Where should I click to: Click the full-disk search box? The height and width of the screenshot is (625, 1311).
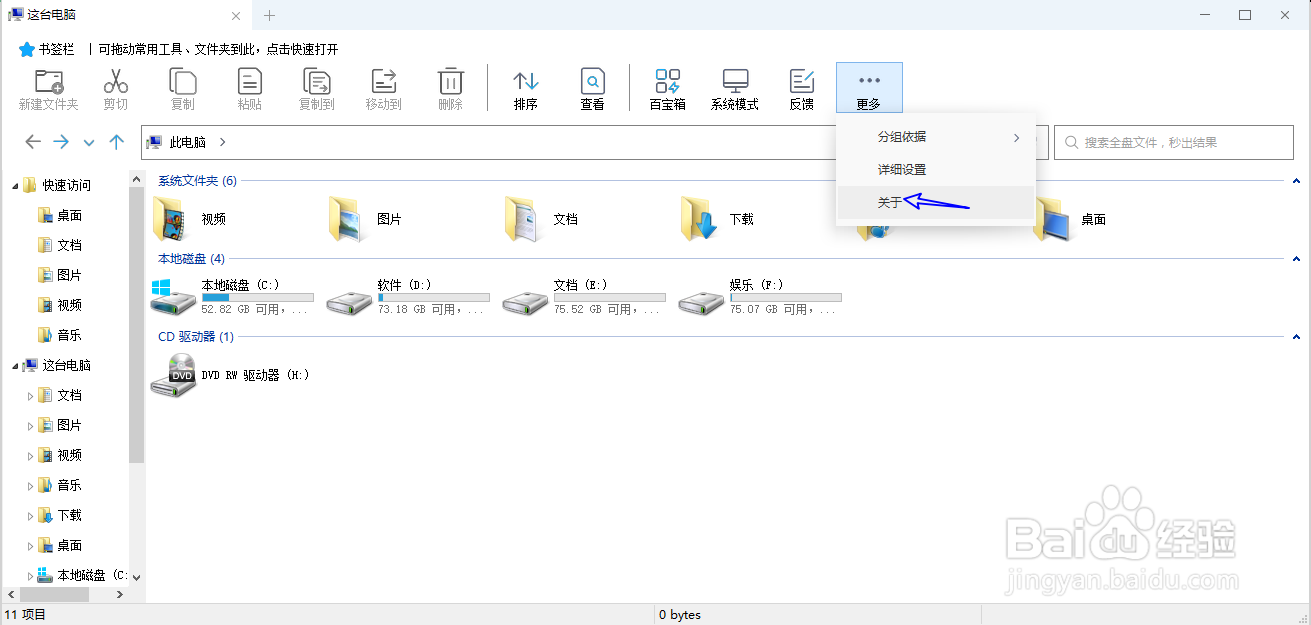pyautogui.click(x=1175, y=143)
